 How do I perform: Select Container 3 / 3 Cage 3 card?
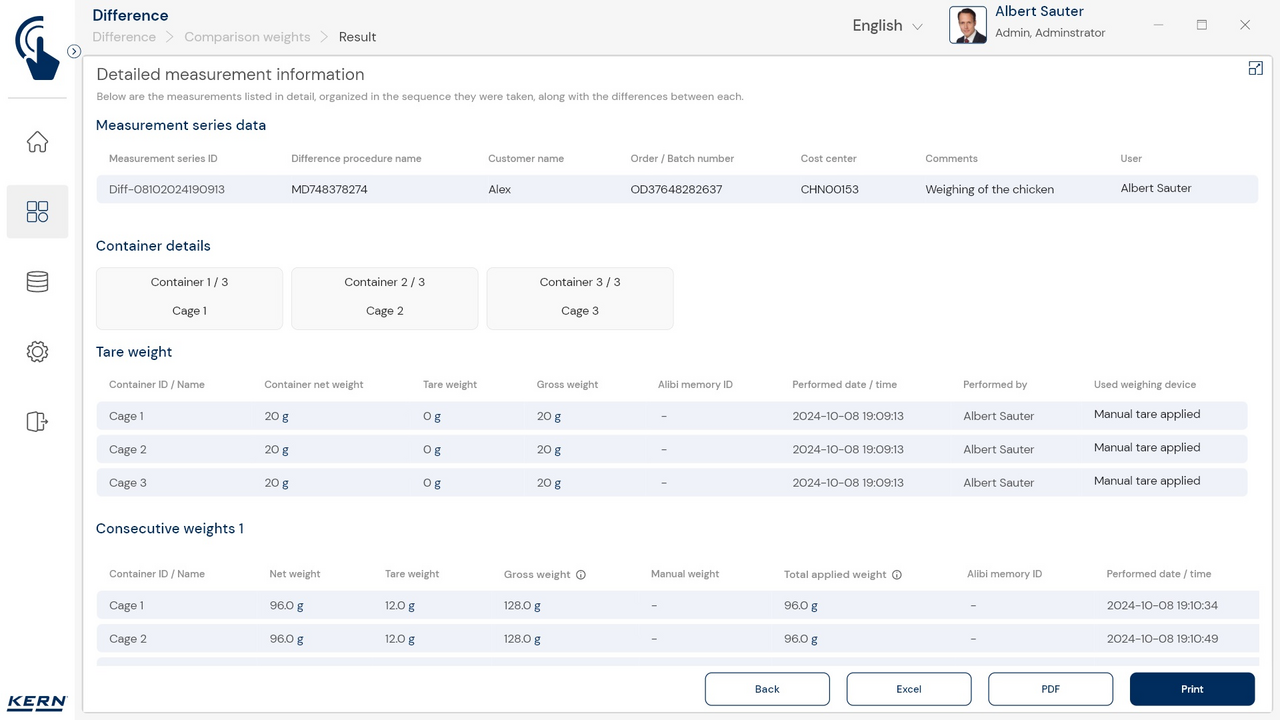pos(580,297)
